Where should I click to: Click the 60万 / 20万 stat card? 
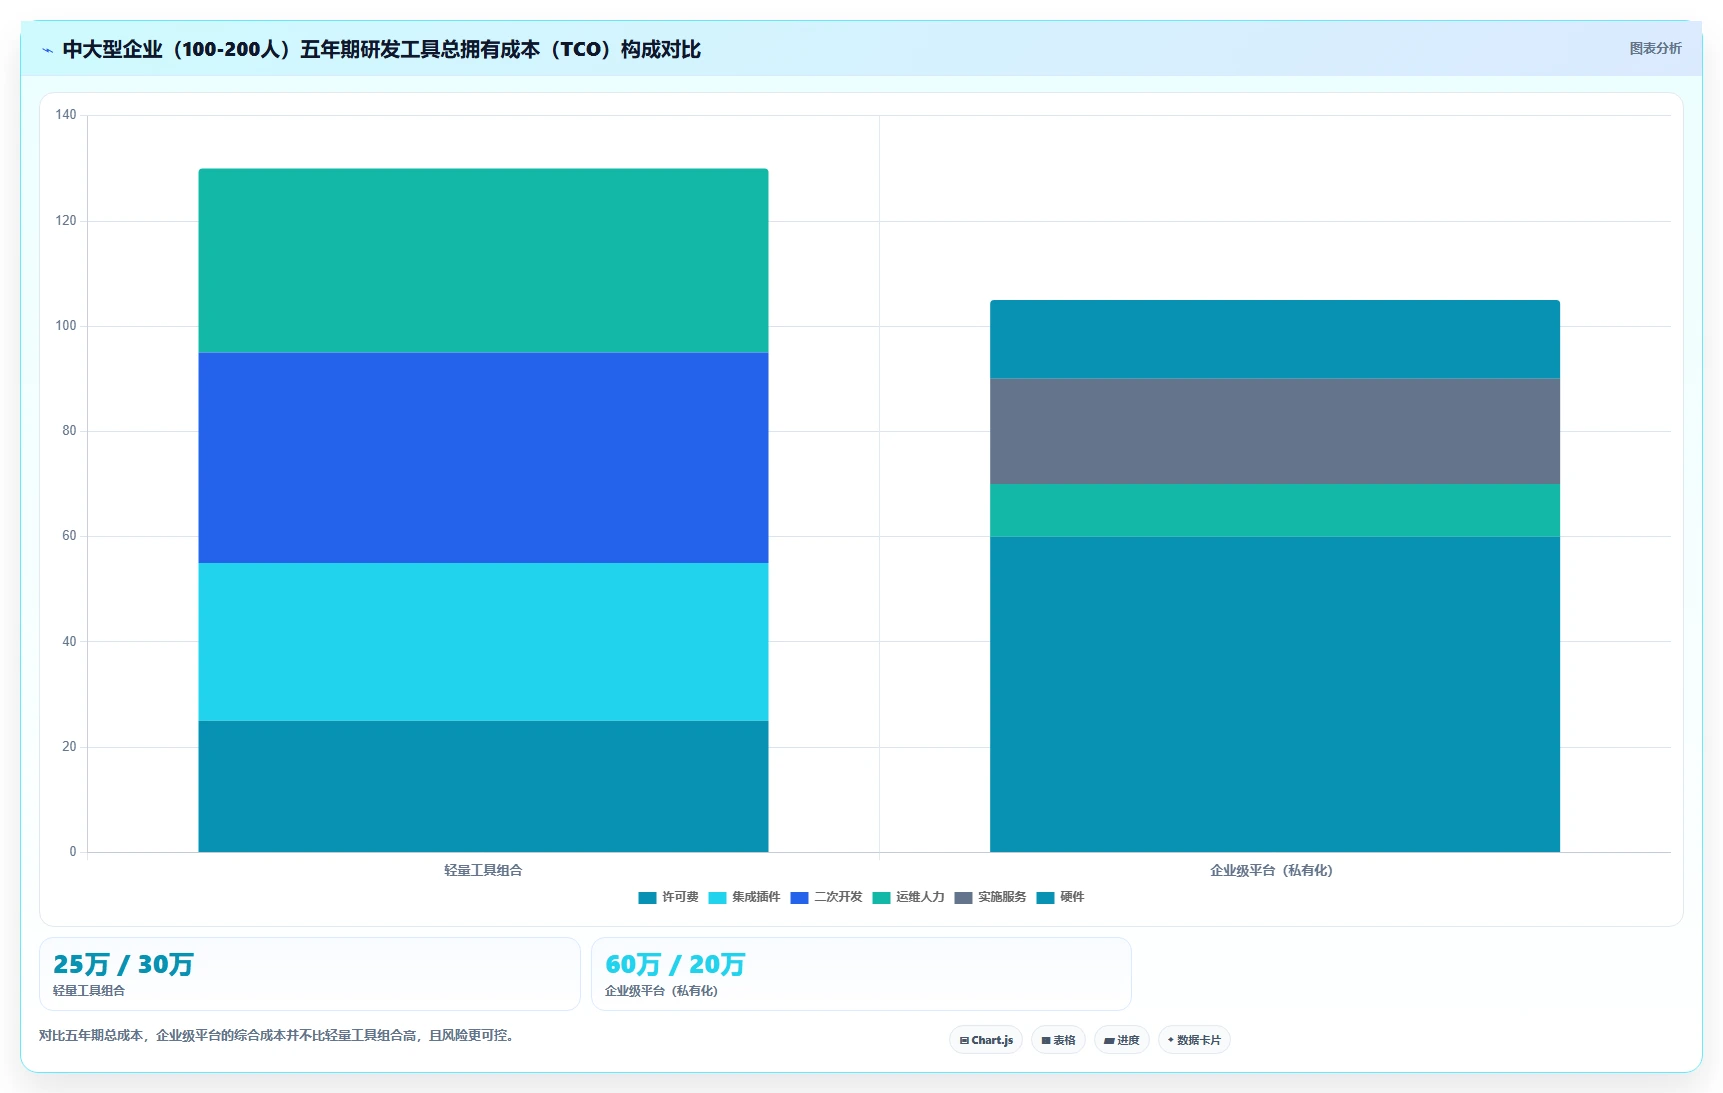point(861,974)
